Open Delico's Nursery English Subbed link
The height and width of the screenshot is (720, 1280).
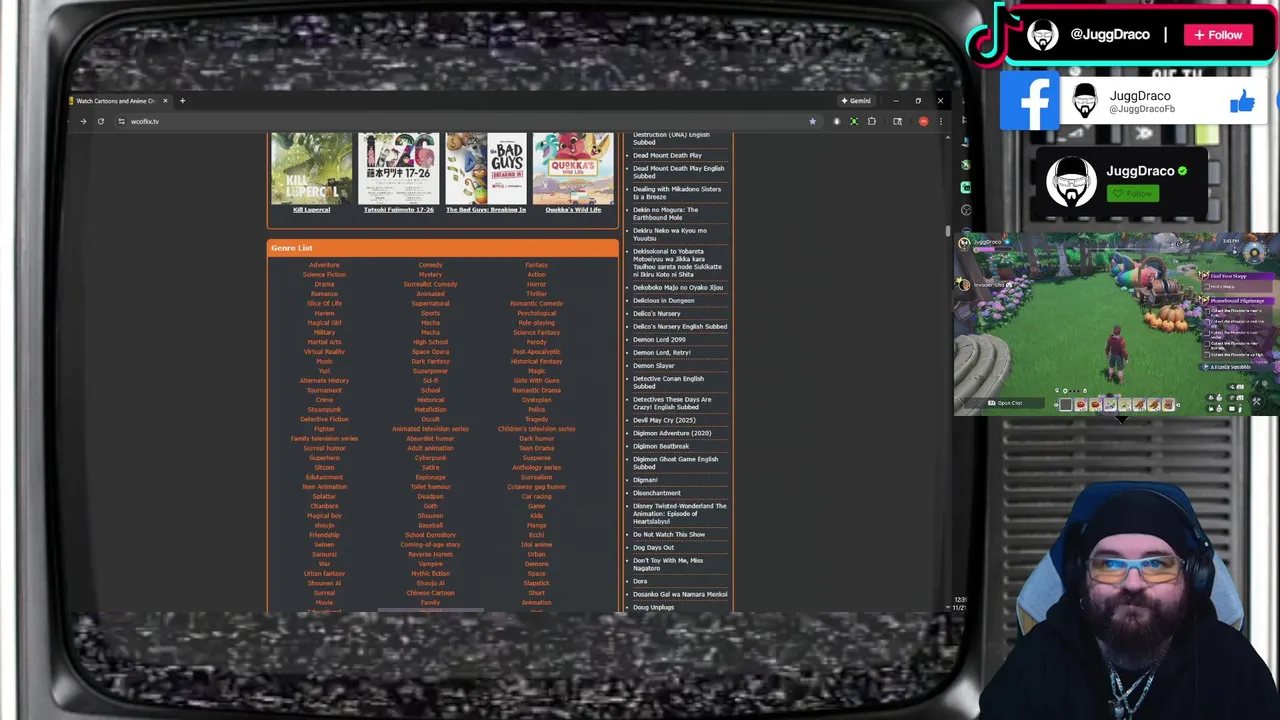pos(680,326)
